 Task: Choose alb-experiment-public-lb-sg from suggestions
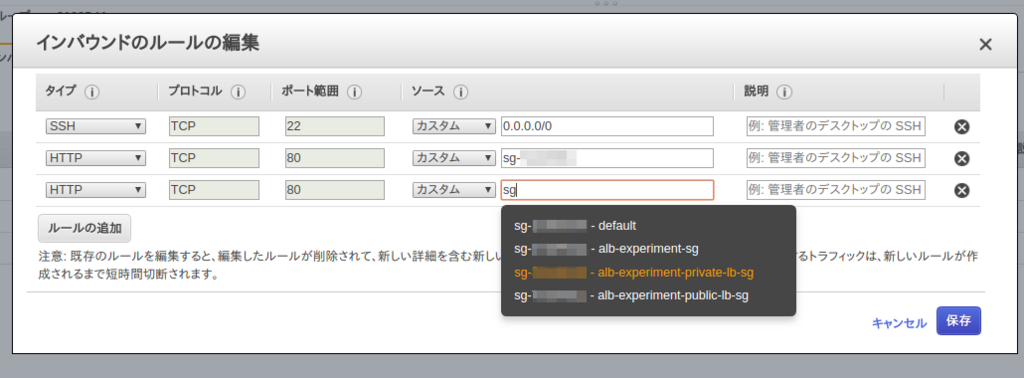point(648,296)
